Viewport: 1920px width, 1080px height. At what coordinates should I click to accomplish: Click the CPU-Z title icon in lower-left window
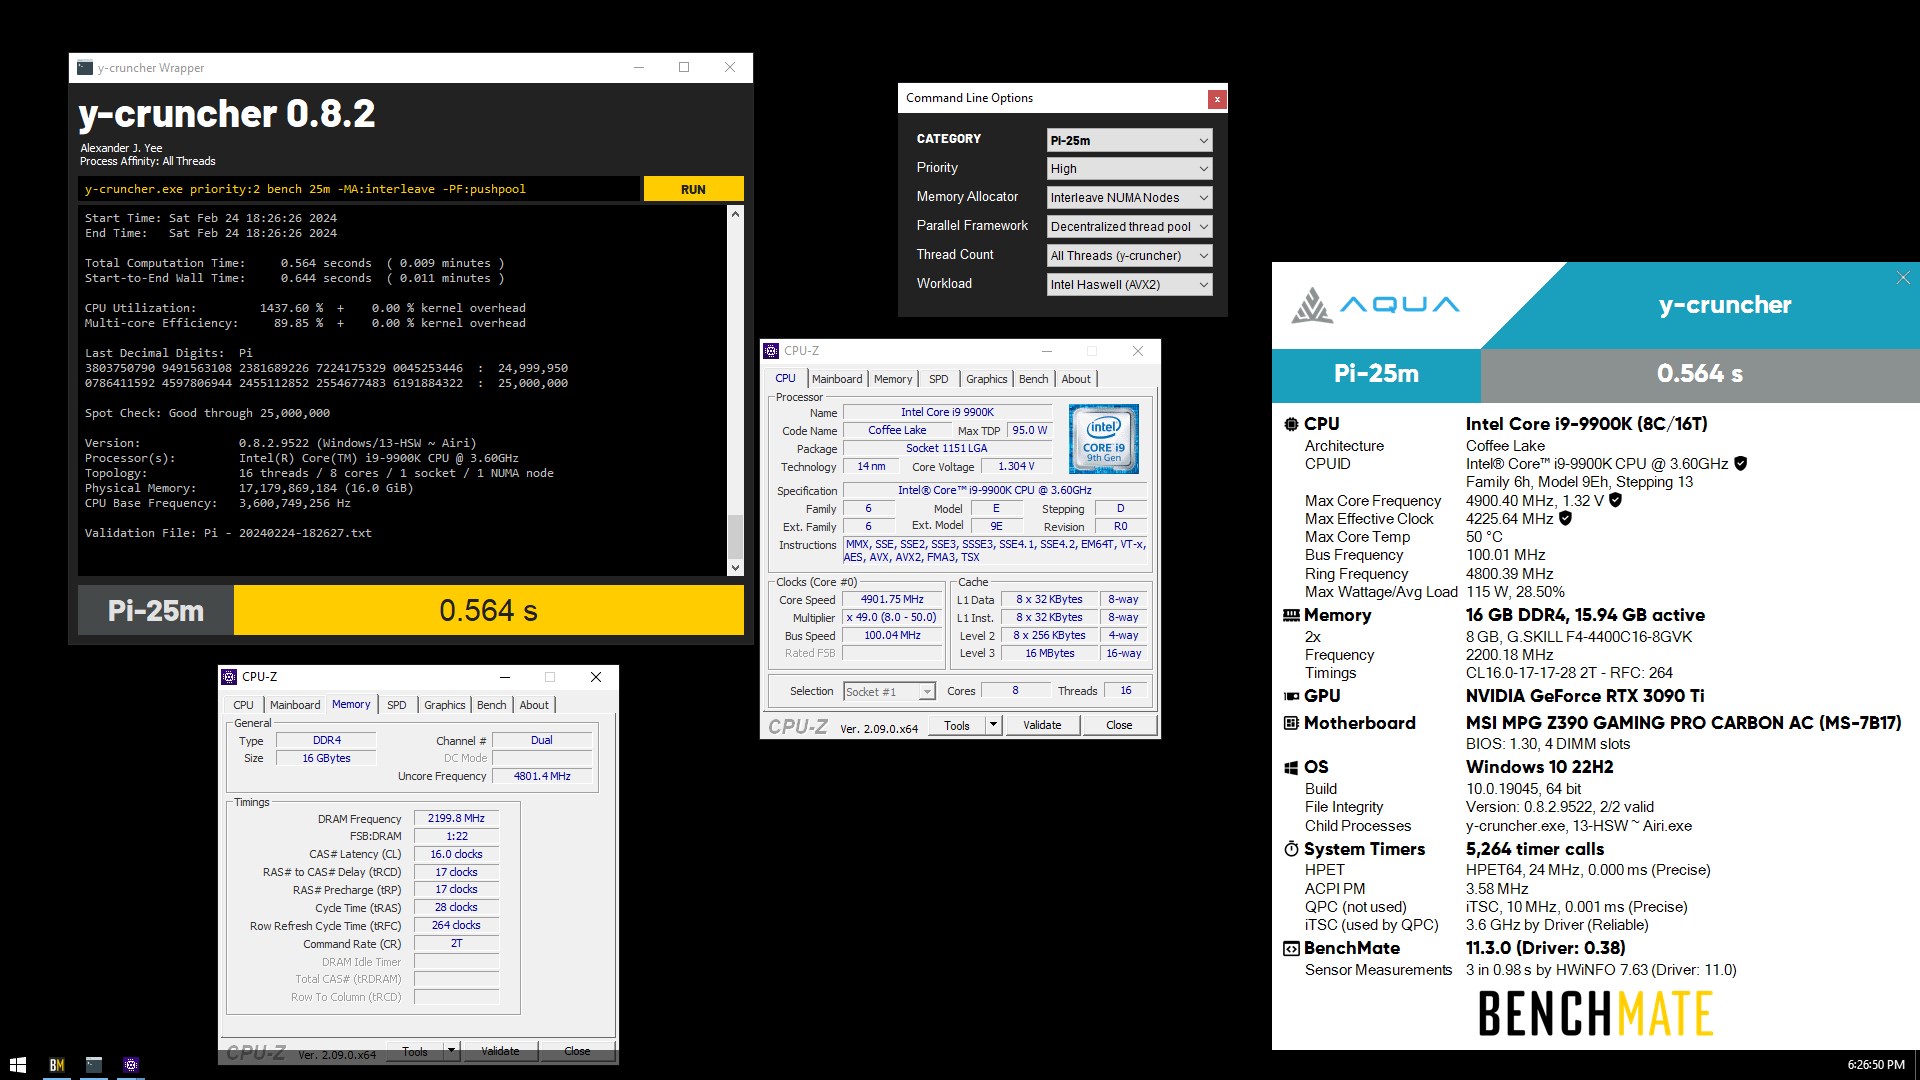(x=229, y=677)
